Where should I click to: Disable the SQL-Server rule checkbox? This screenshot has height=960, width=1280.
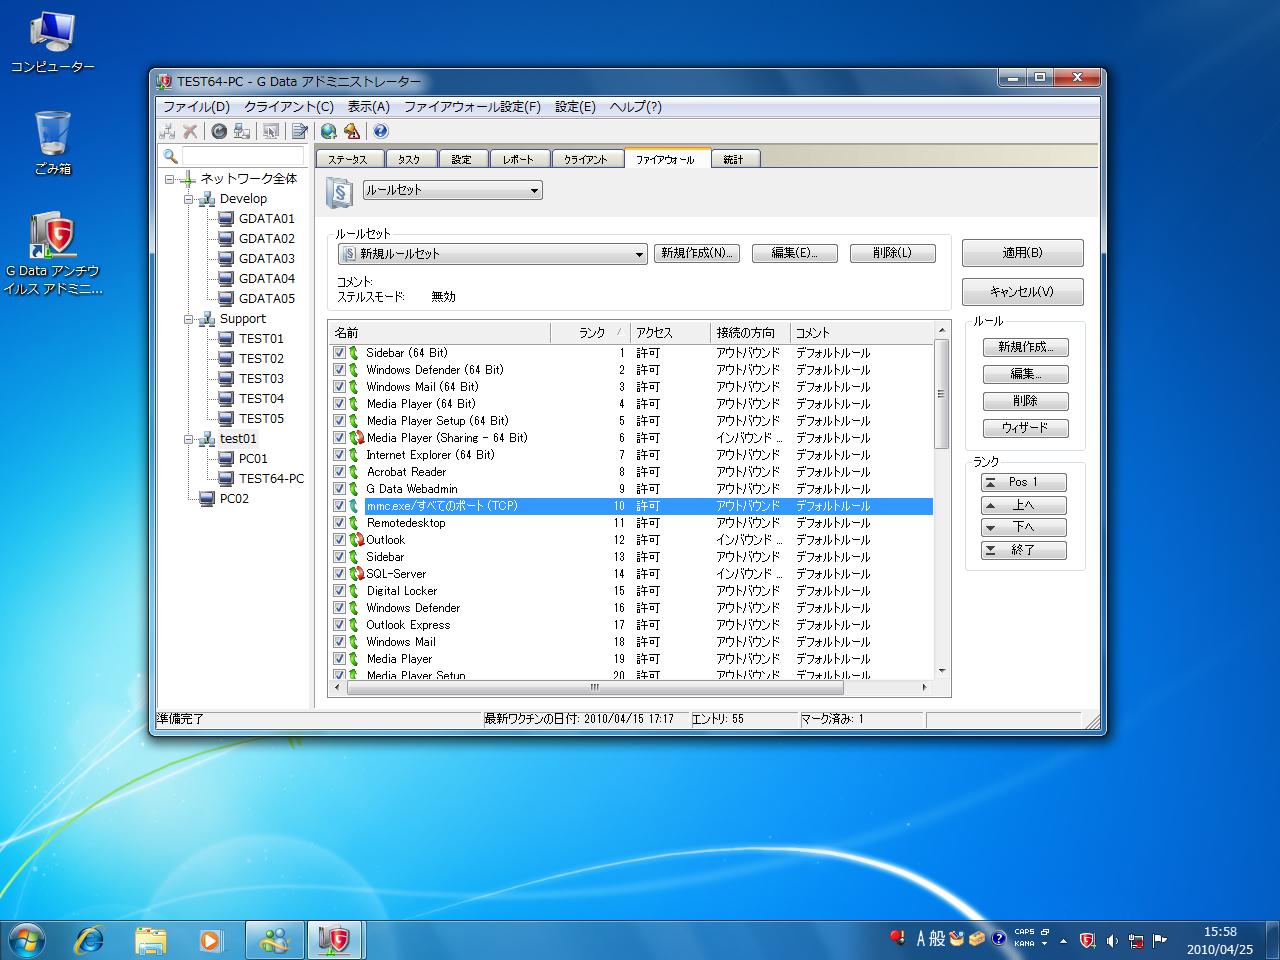click(339, 574)
